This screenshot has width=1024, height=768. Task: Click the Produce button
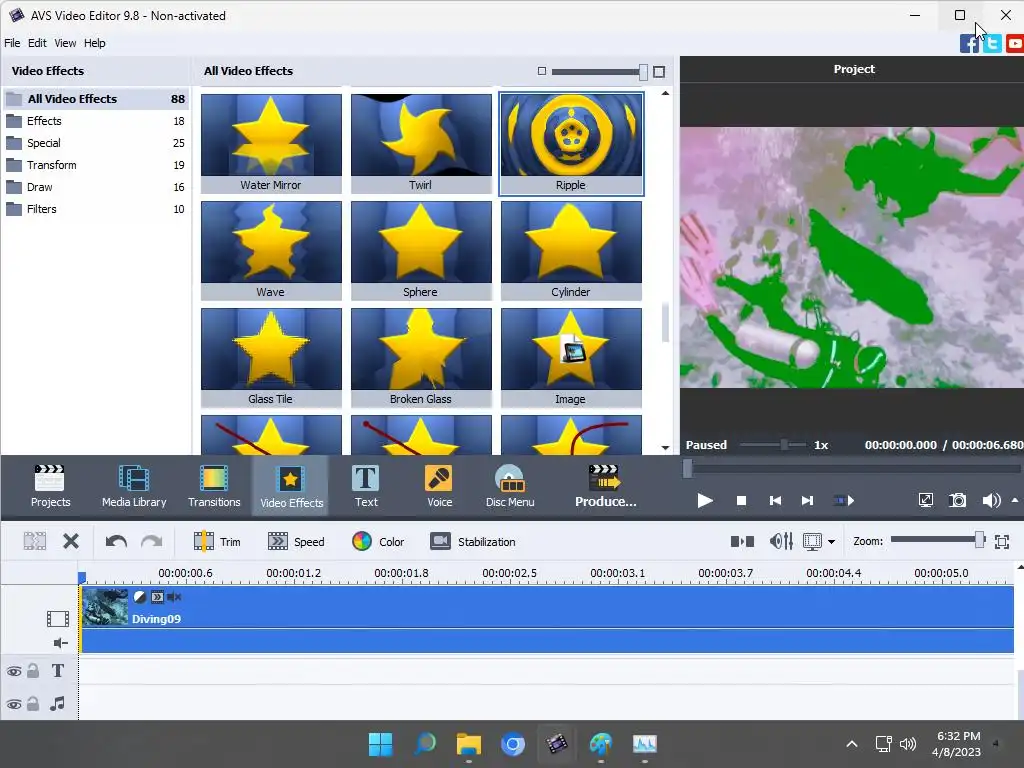tap(605, 486)
